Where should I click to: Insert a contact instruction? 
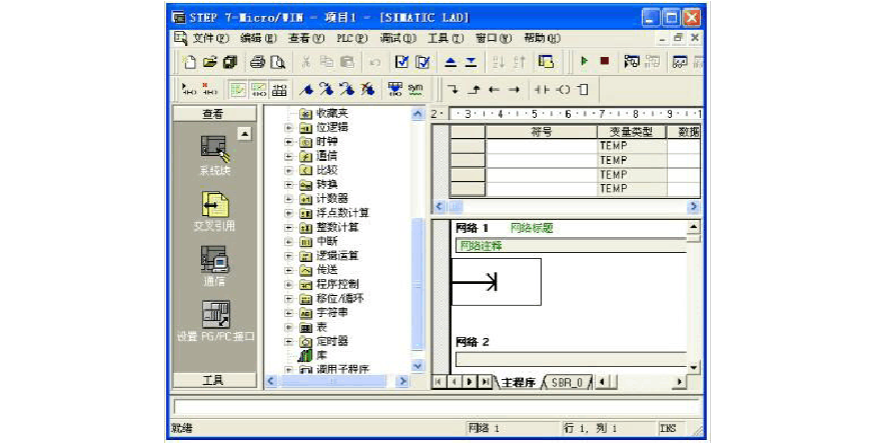542,89
